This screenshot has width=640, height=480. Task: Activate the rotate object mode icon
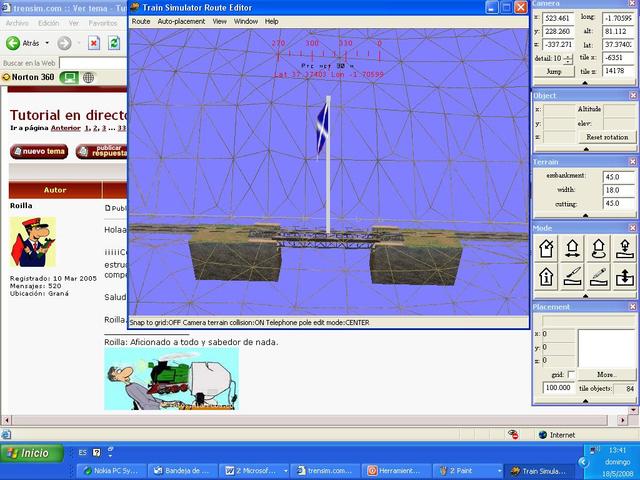(598, 248)
